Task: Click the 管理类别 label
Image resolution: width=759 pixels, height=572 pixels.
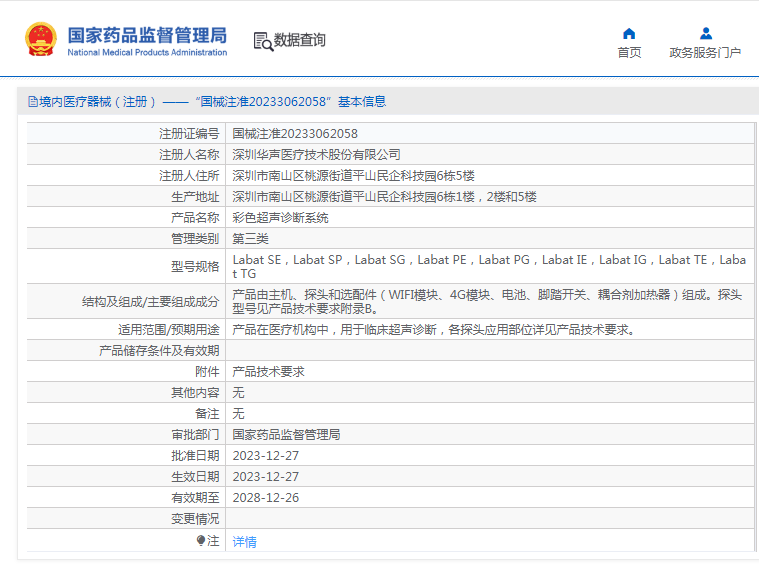Action: (195, 239)
